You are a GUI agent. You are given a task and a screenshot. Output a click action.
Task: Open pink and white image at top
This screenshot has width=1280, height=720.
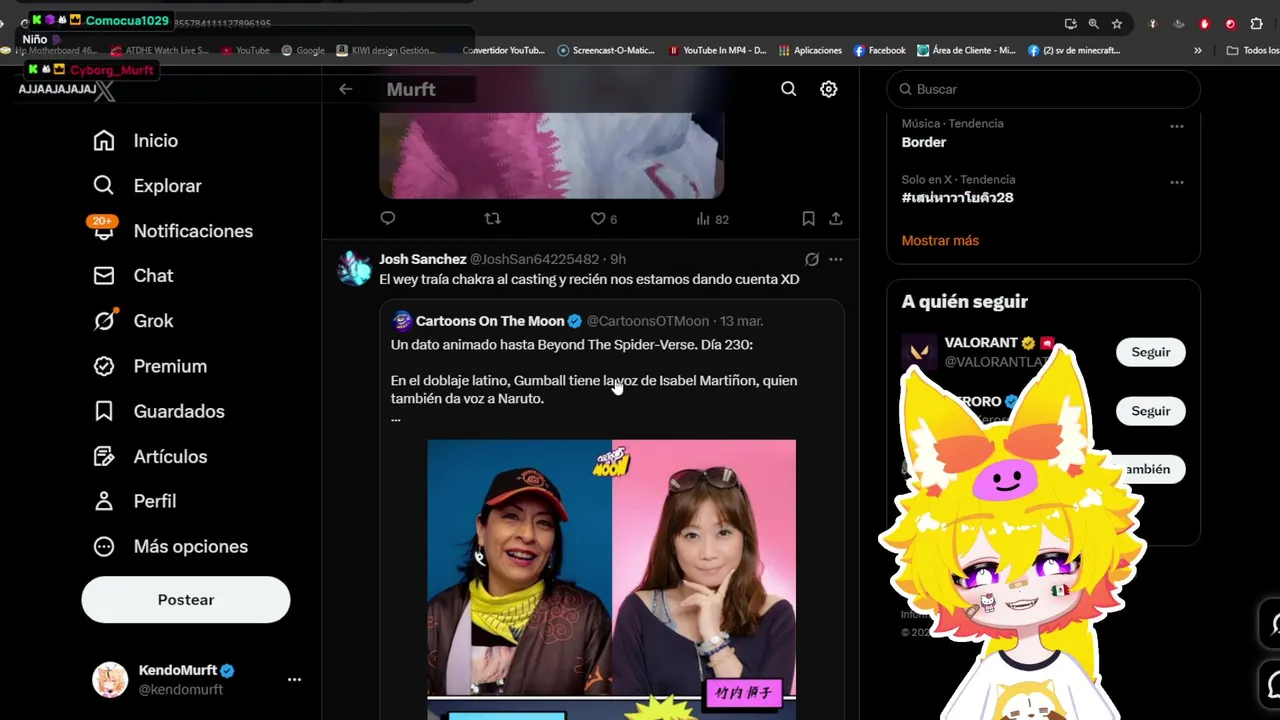551,155
